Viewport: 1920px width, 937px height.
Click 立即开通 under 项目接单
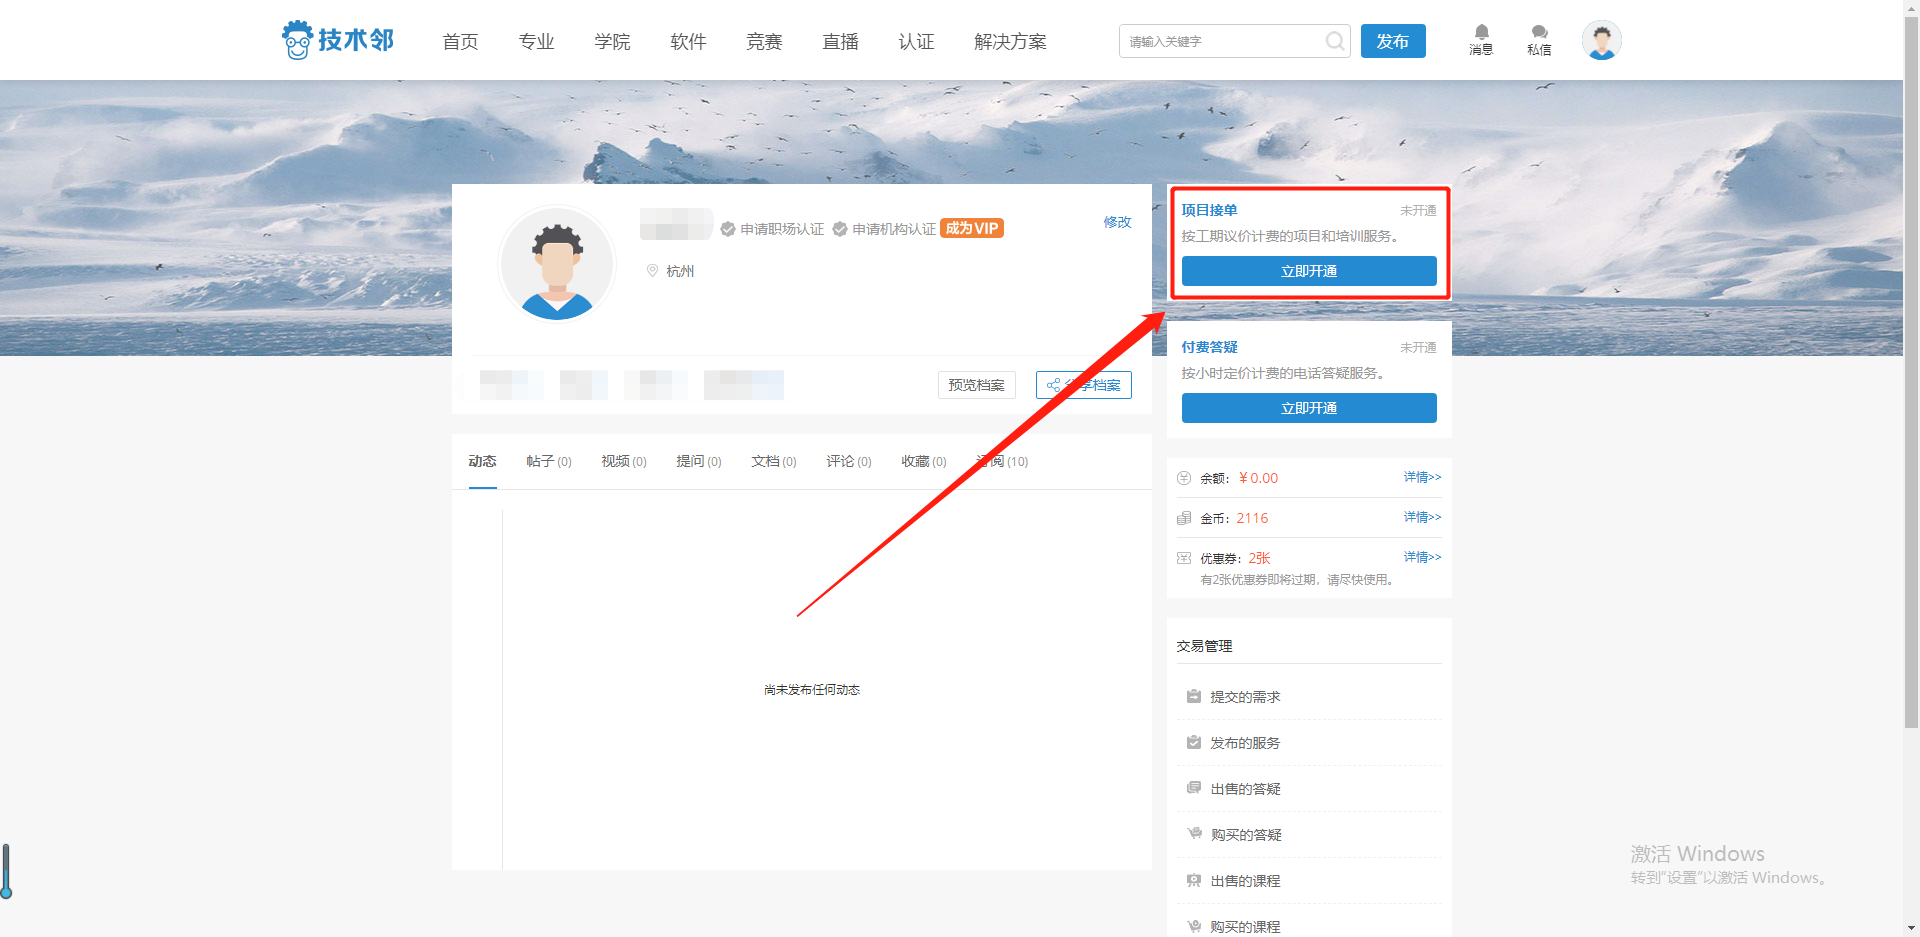tap(1308, 270)
